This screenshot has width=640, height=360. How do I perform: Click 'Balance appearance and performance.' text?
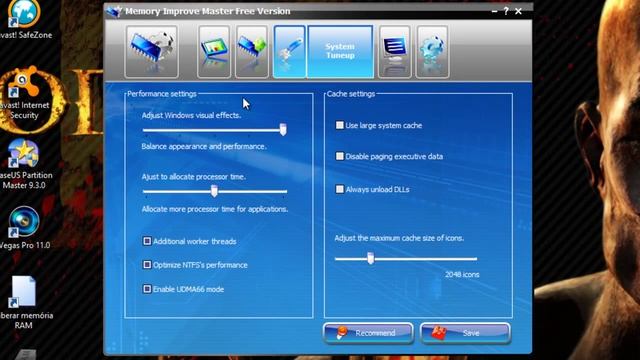(x=204, y=147)
